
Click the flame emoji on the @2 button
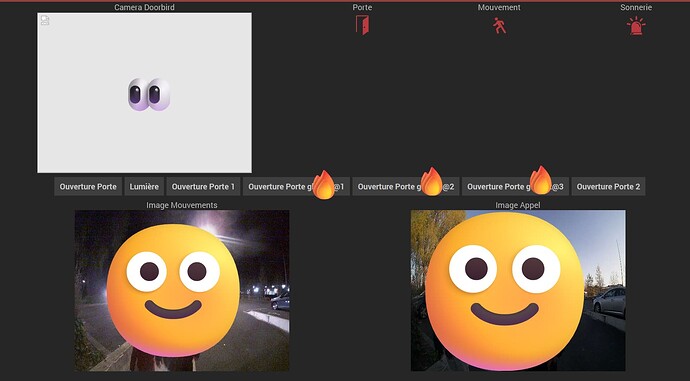pyautogui.click(x=431, y=181)
